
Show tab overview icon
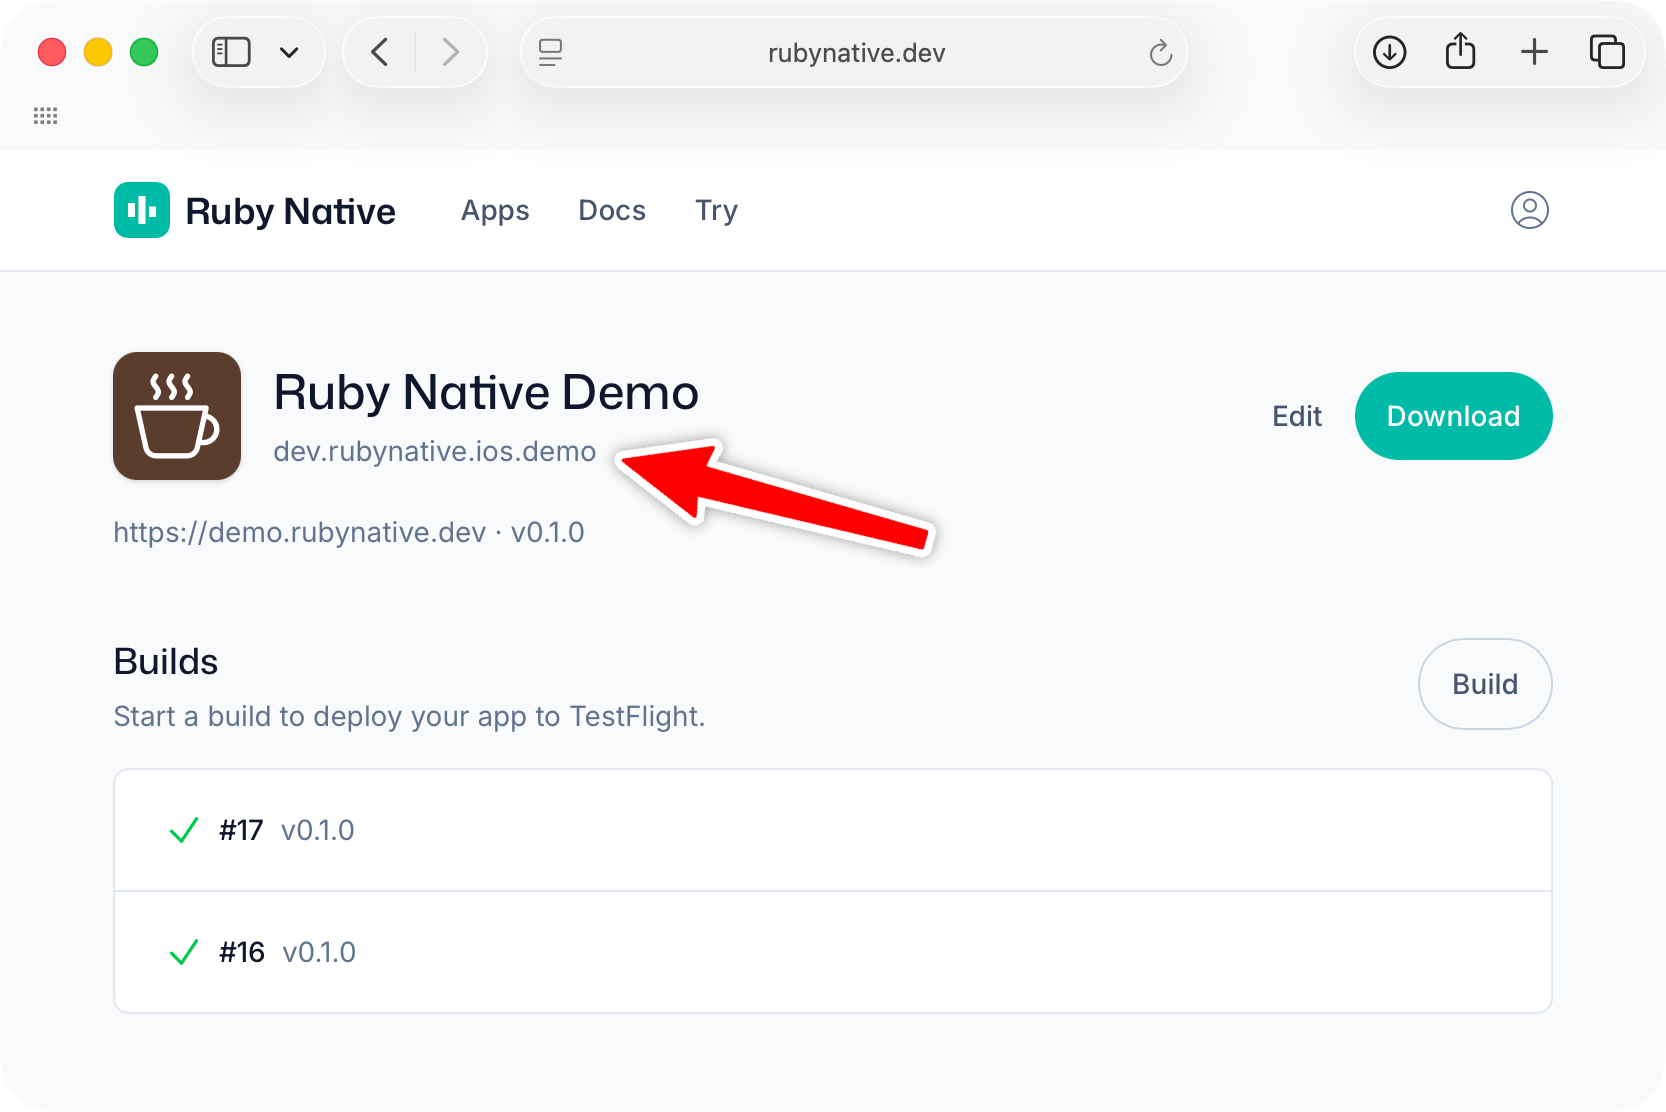tap(1607, 52)
